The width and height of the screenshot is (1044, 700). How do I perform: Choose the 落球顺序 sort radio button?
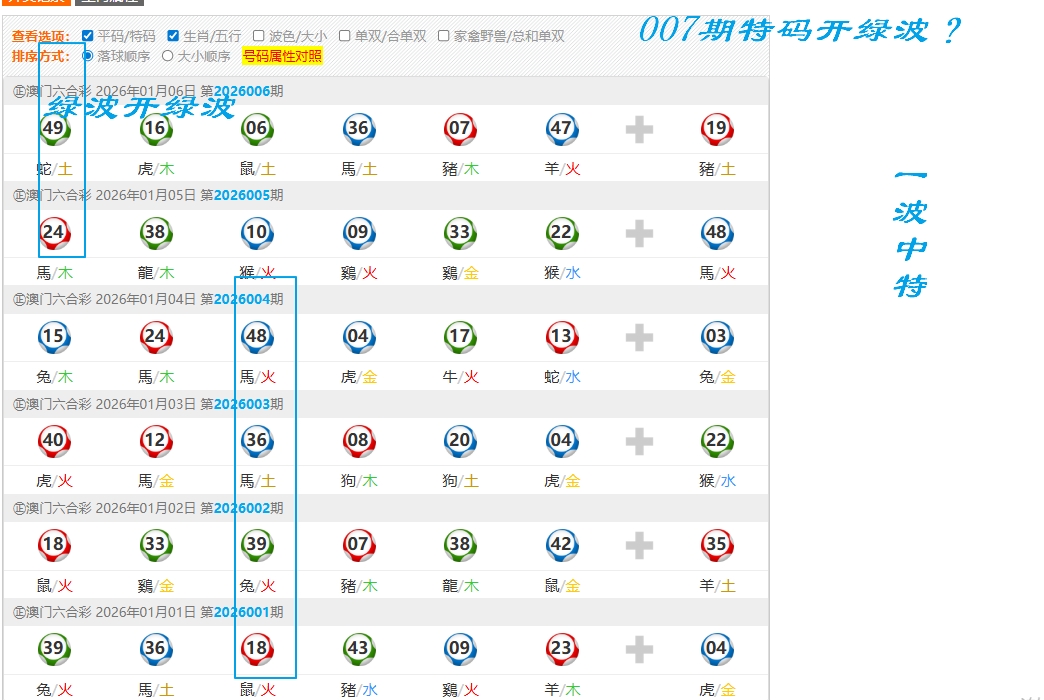pos(88,56)
